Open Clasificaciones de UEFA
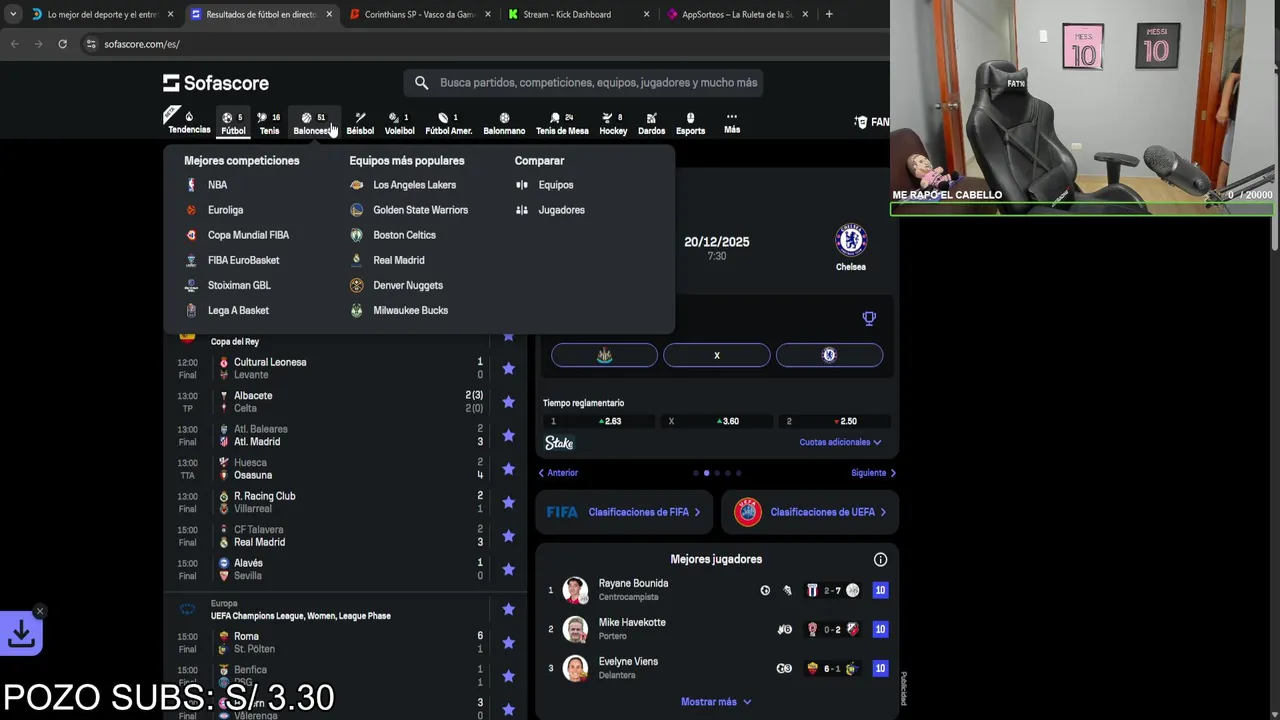The width and height of the screenshot is (1280, 720). click(x=809, y=512)
